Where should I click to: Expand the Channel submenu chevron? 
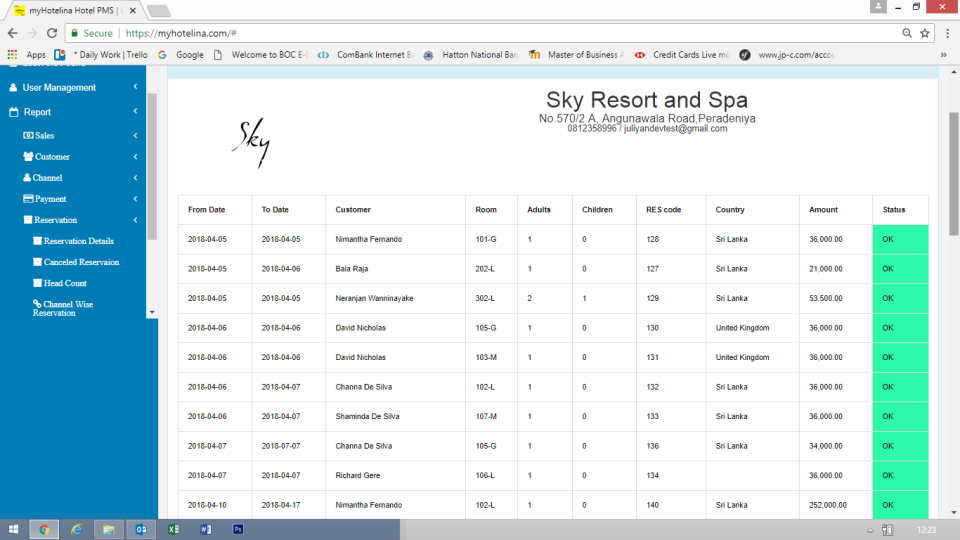[135, 178]
